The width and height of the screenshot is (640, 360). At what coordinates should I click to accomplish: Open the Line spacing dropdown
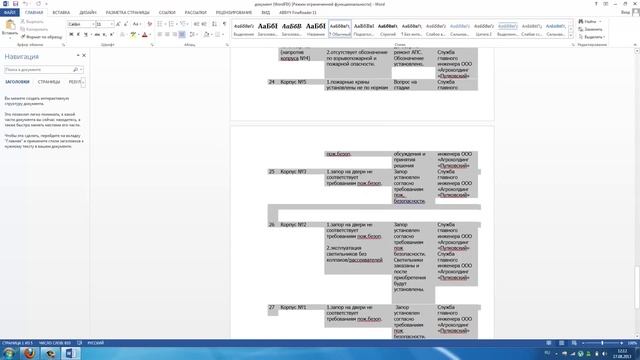tap(193, 35)
